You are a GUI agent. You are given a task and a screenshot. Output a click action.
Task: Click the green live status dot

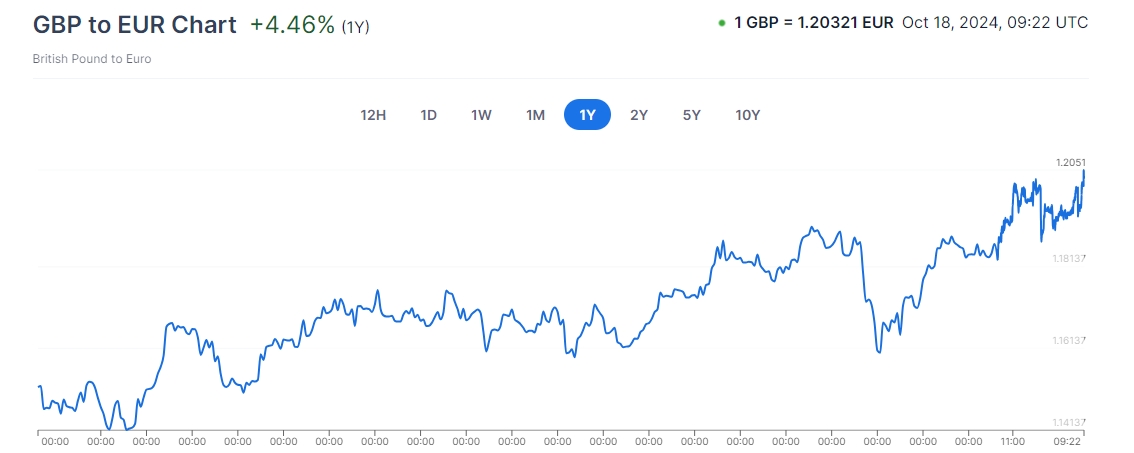[722, 23]
